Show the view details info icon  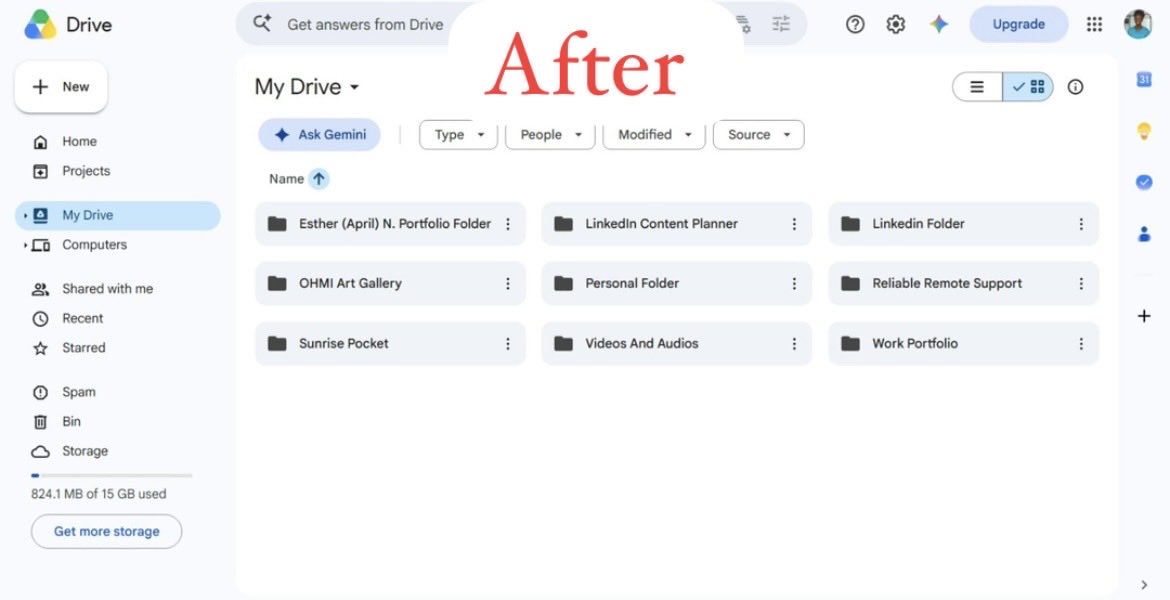click(x=1075, y=87)
